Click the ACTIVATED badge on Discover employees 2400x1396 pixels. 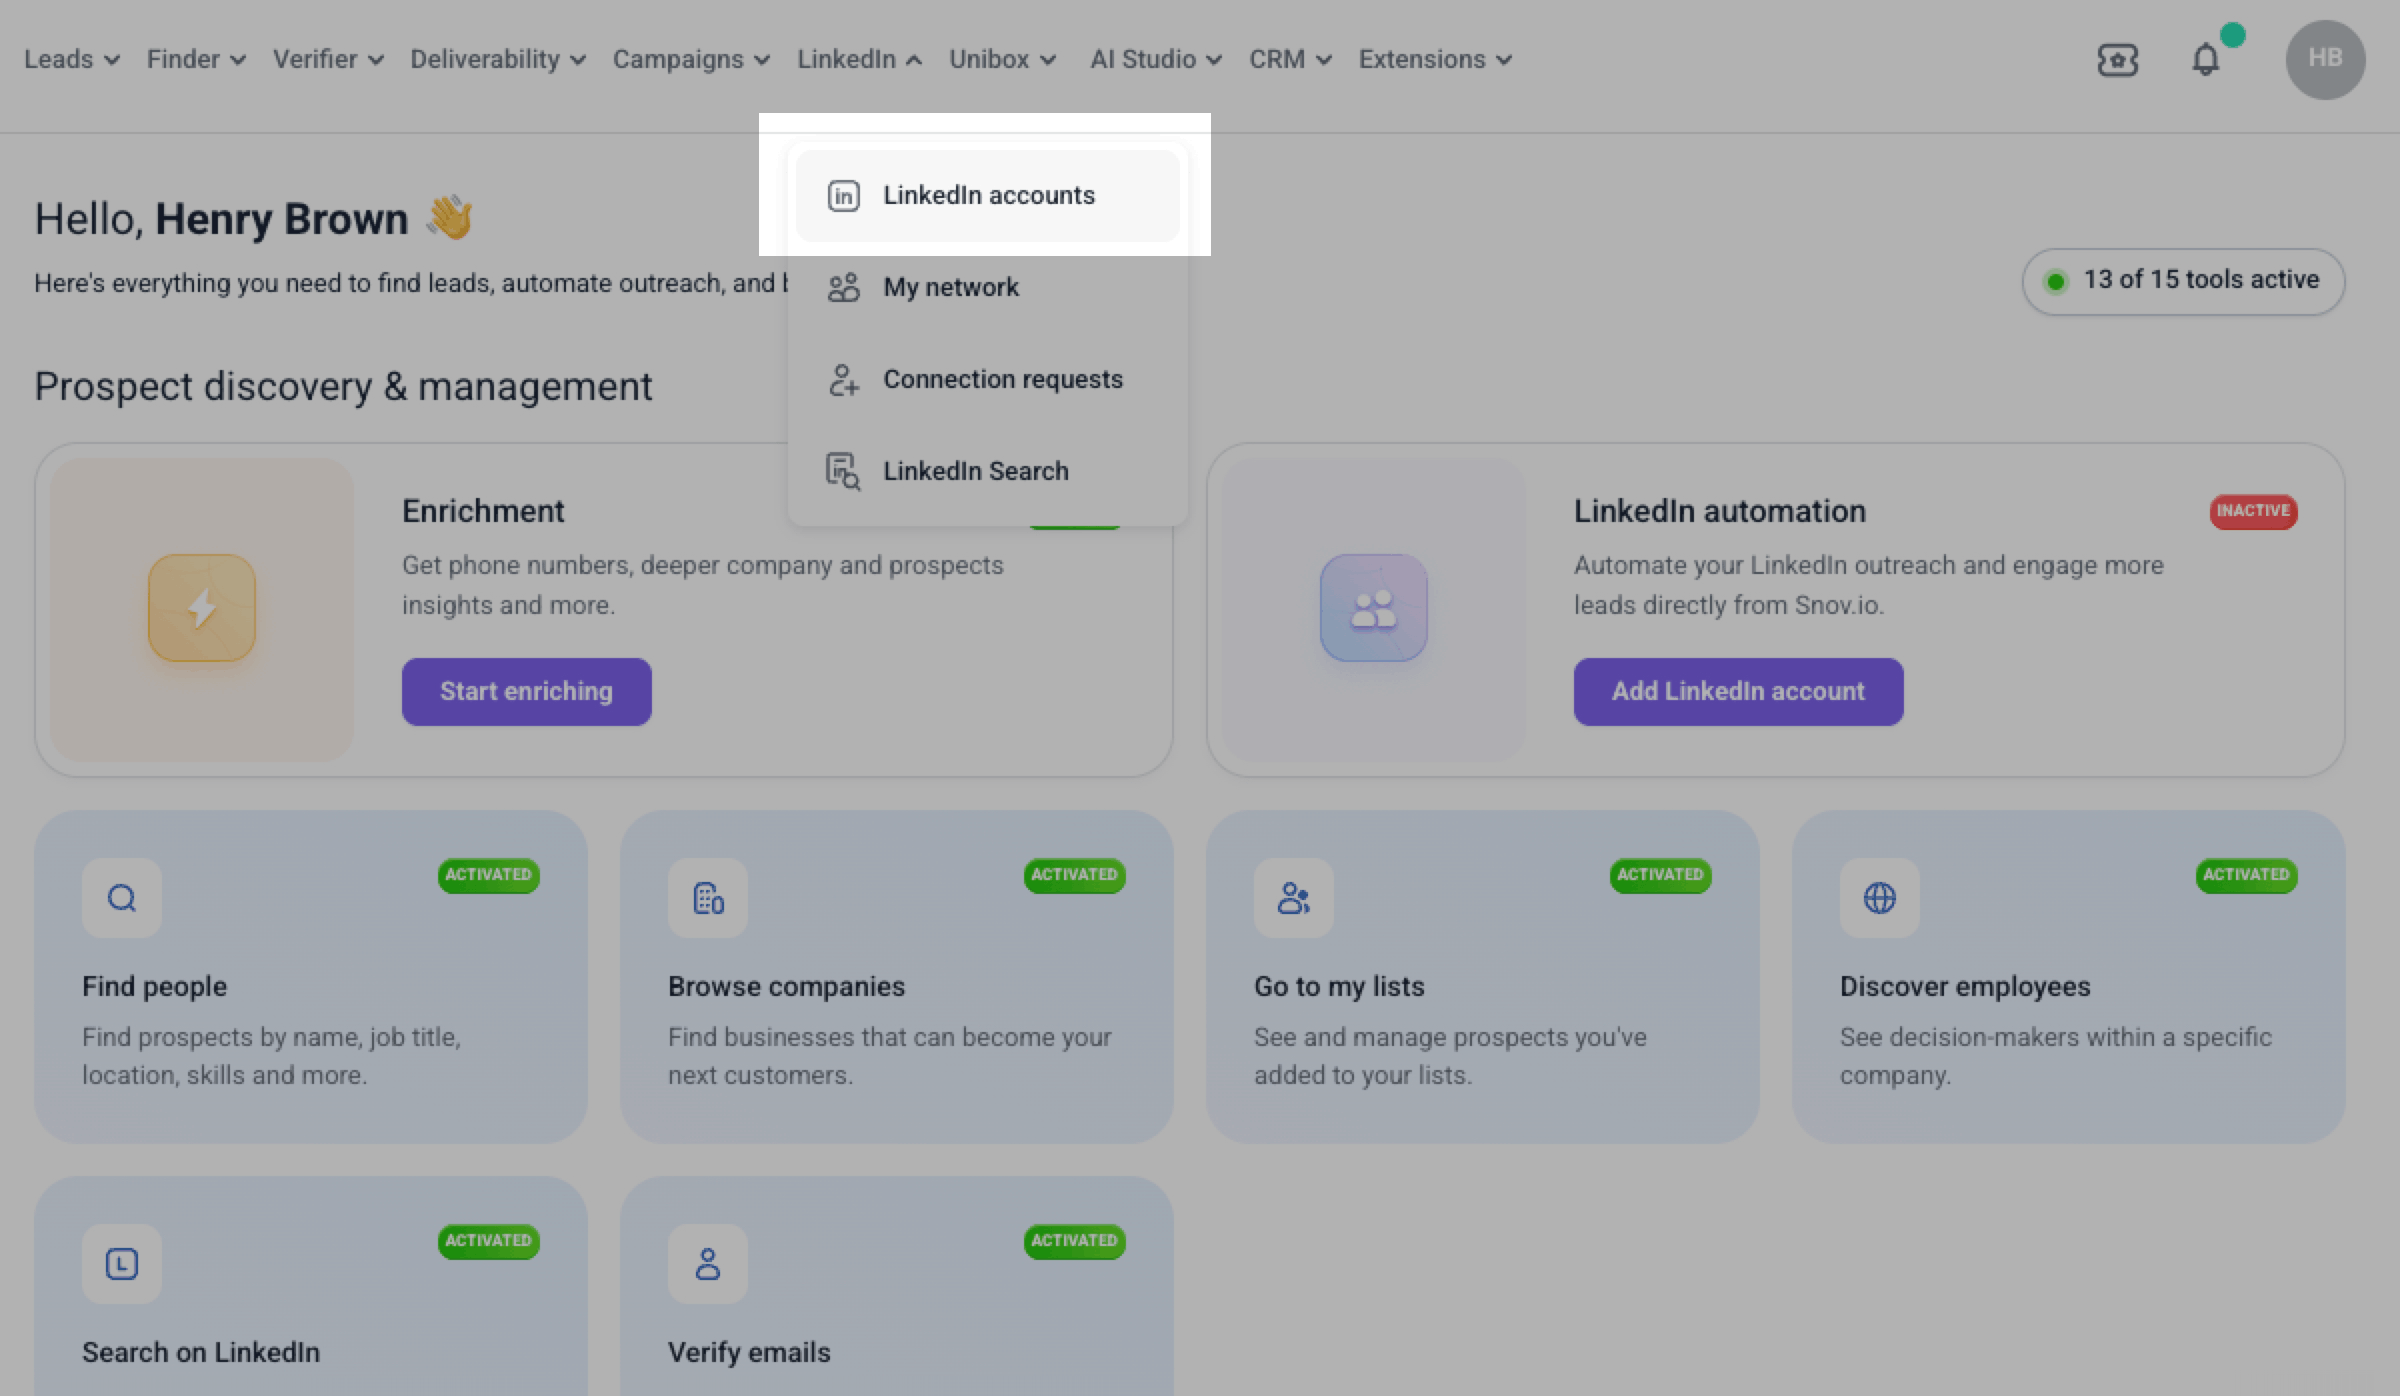2247,875
